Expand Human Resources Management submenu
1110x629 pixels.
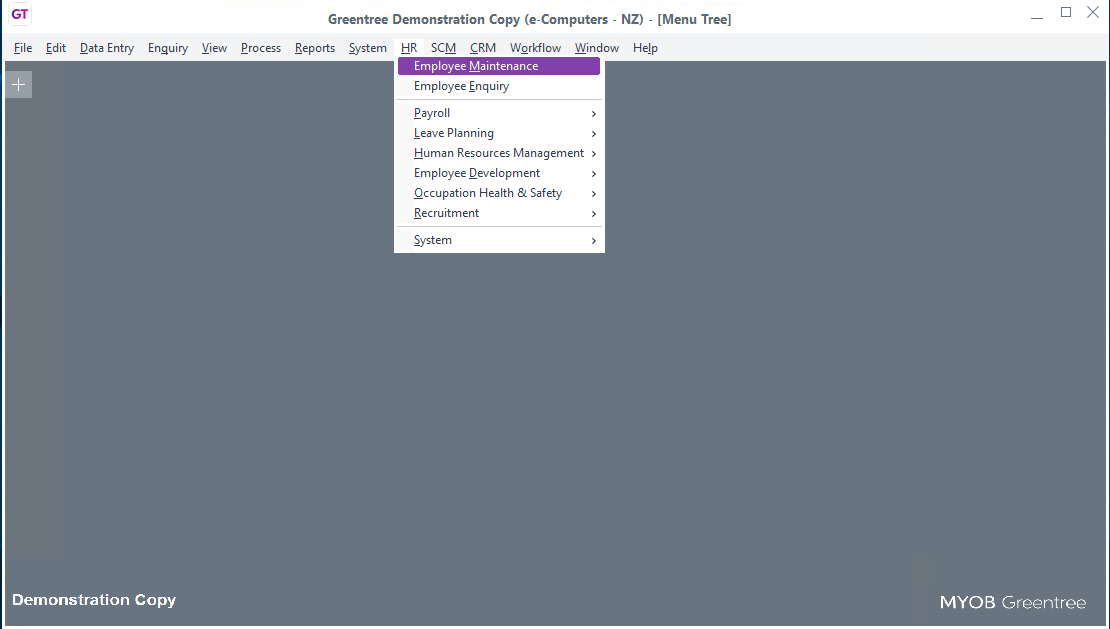tap(498, 153)
